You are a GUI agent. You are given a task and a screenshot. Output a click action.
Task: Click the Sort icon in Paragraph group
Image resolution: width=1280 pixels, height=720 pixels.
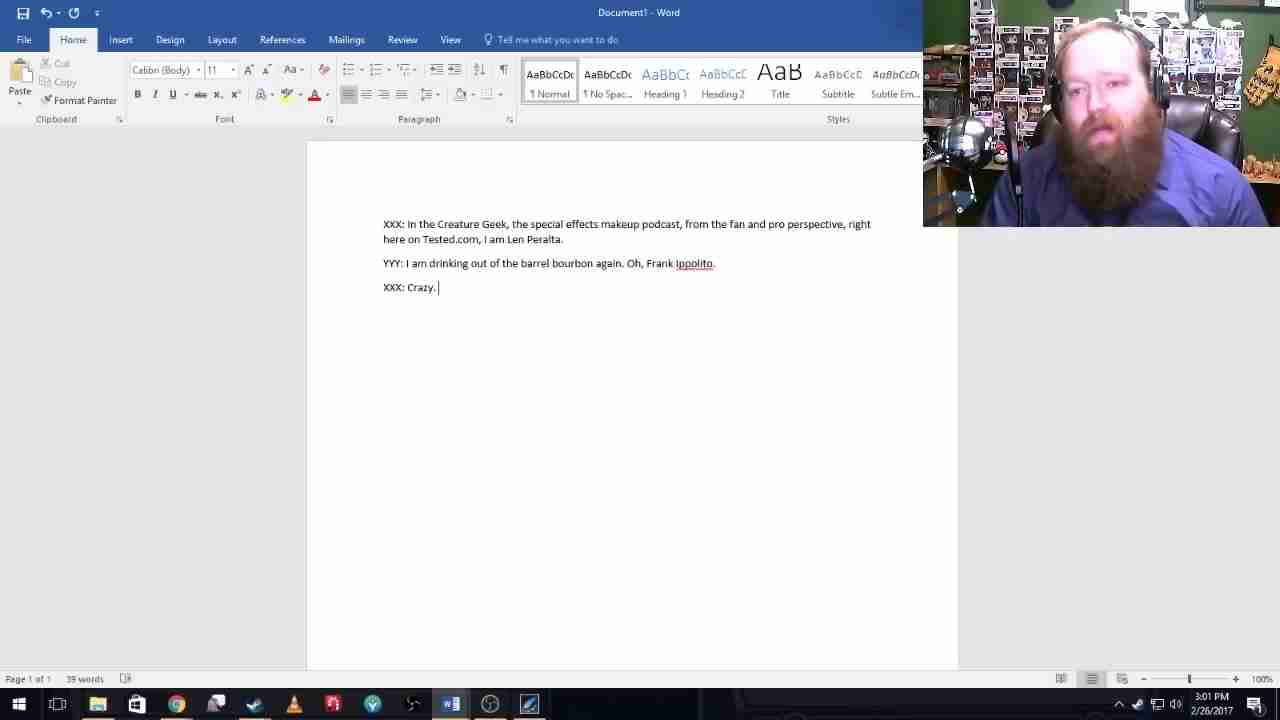pos(479,69)
